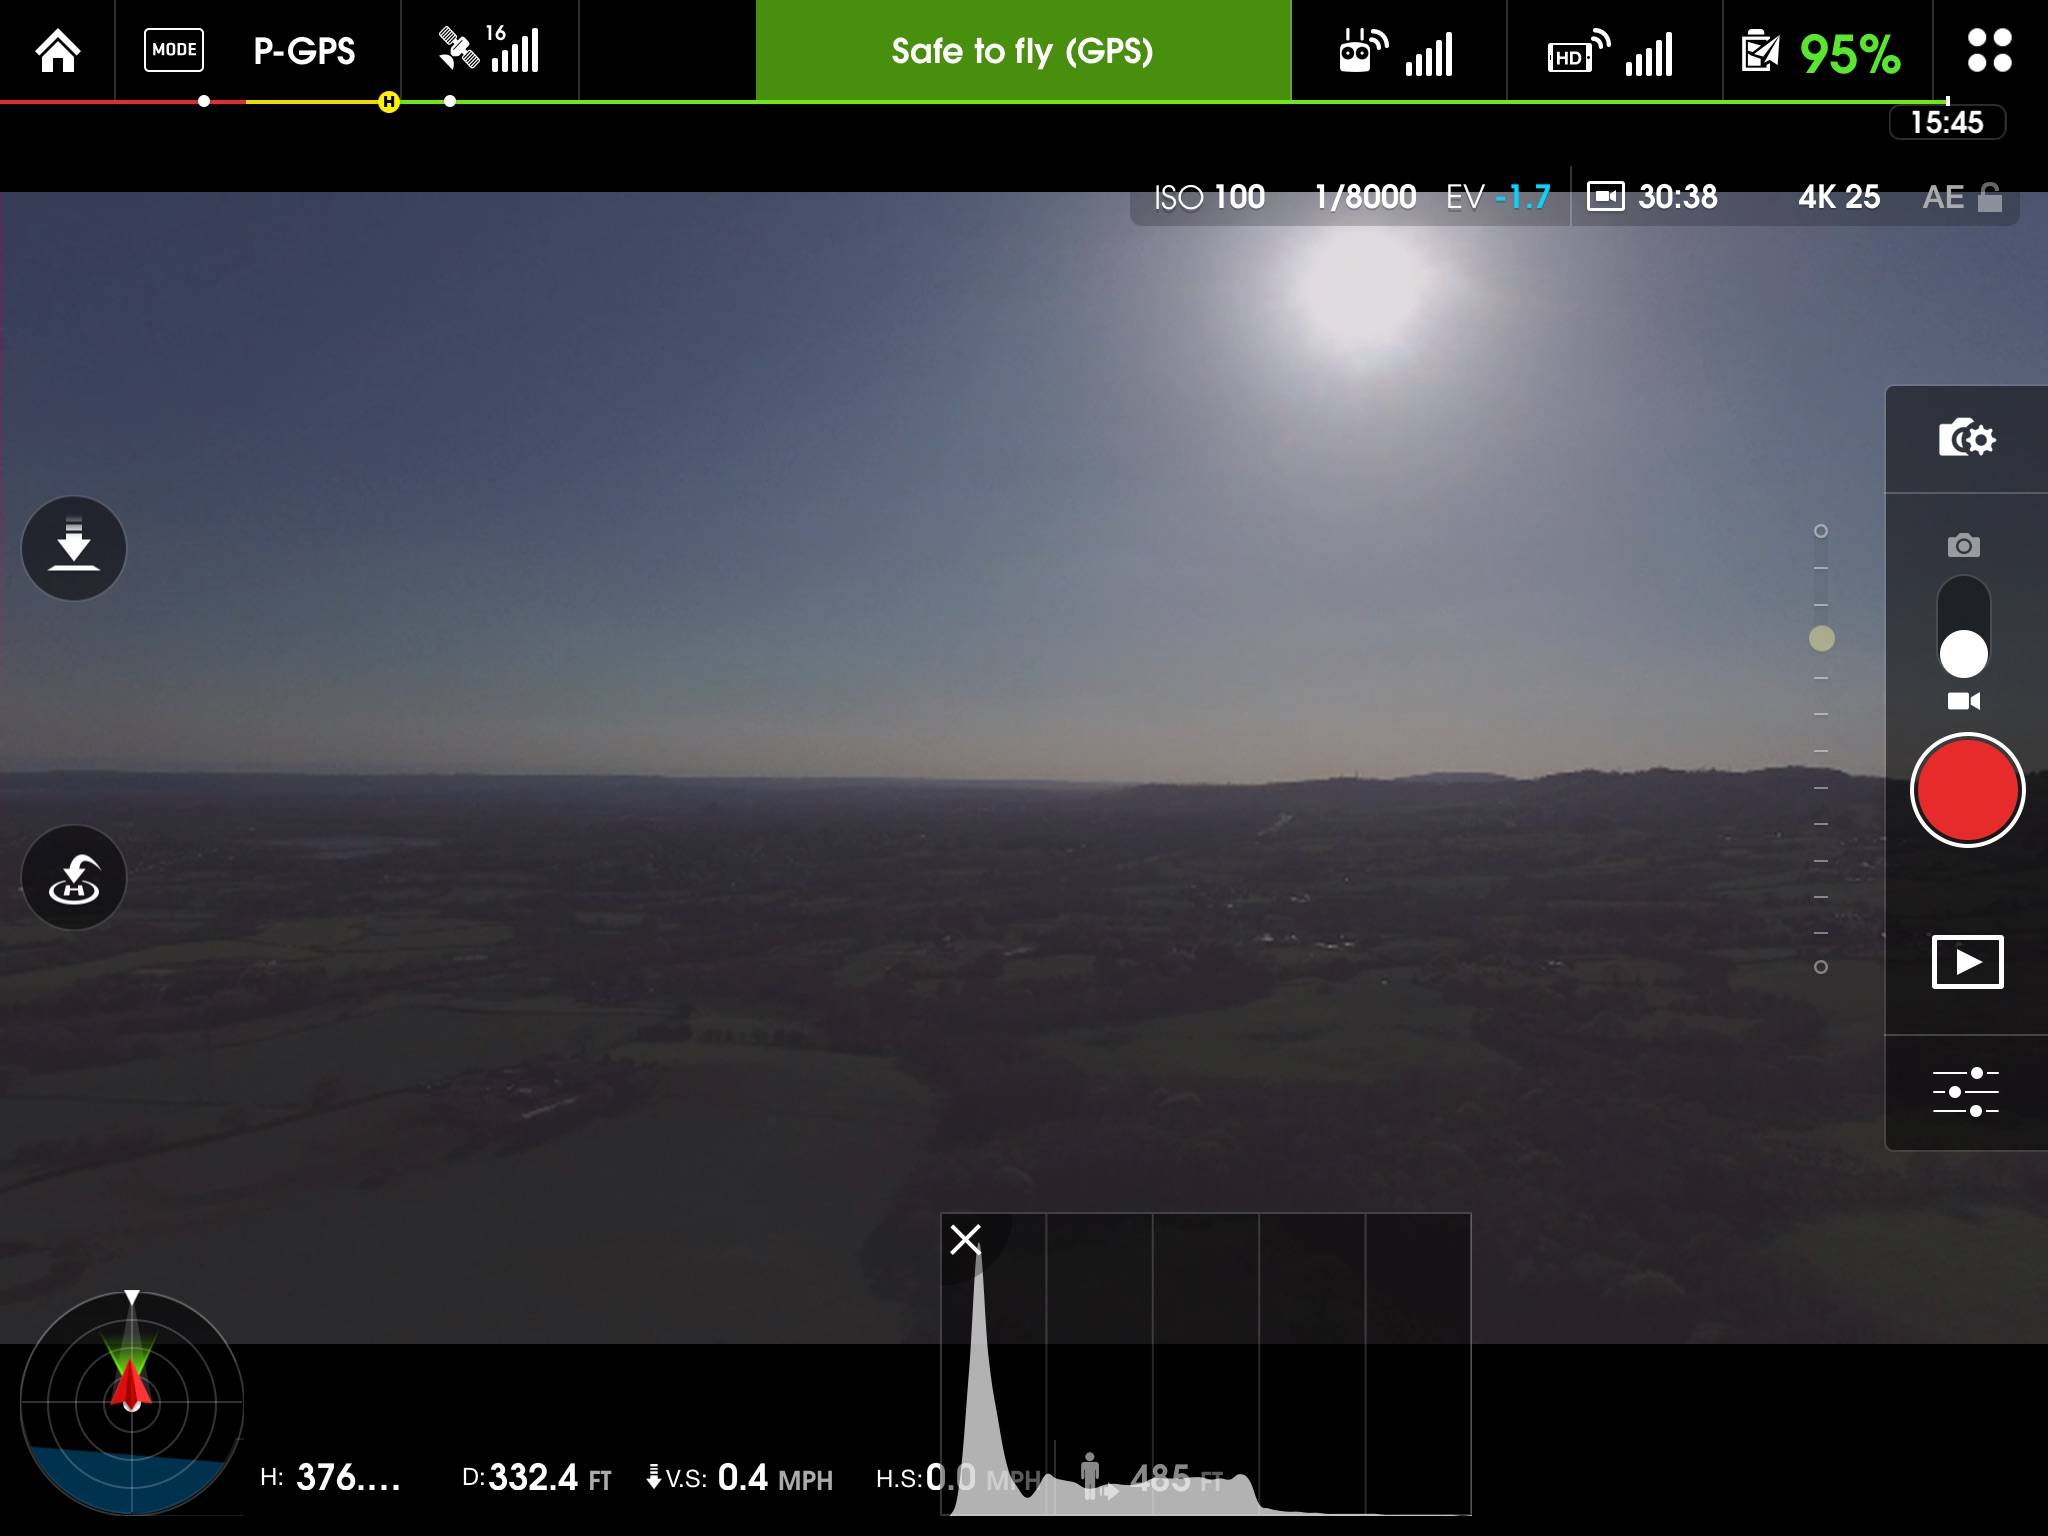Tap remaining recording time 30:38

tap(1677, 197)
